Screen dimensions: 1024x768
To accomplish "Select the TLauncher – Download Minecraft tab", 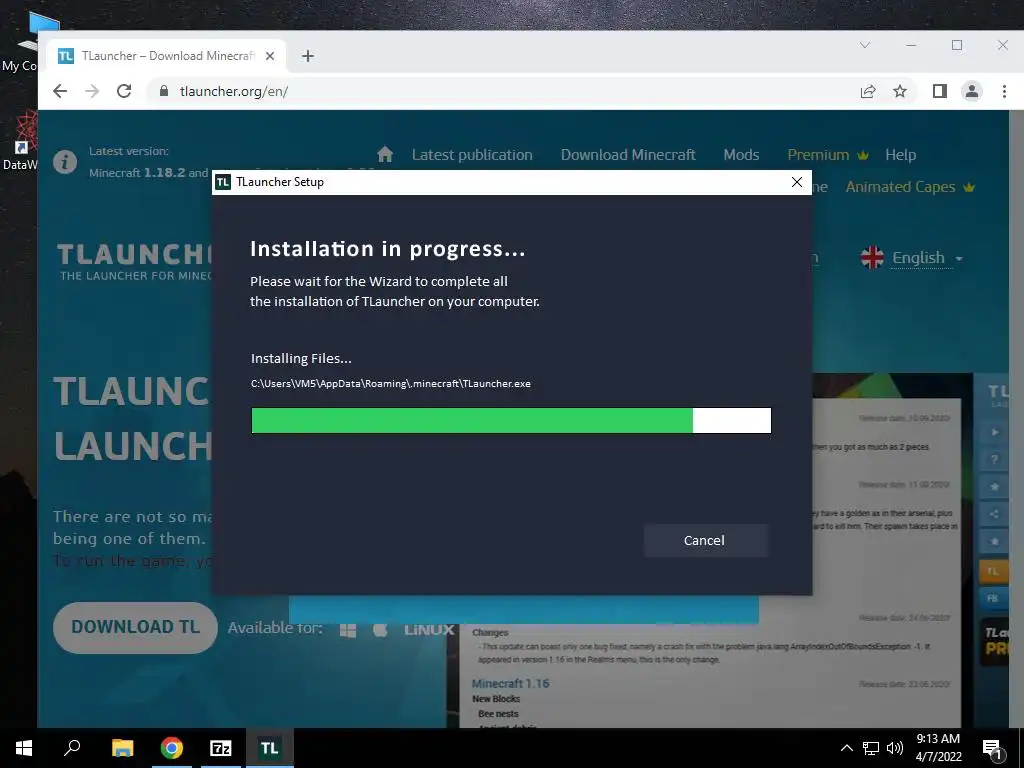I will [167, 56].
